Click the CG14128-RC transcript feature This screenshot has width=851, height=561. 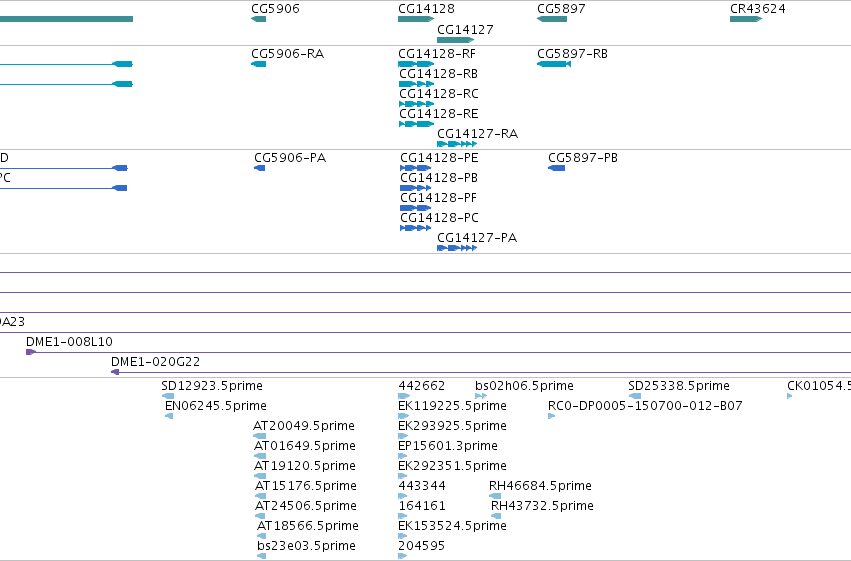pos(416,104)
